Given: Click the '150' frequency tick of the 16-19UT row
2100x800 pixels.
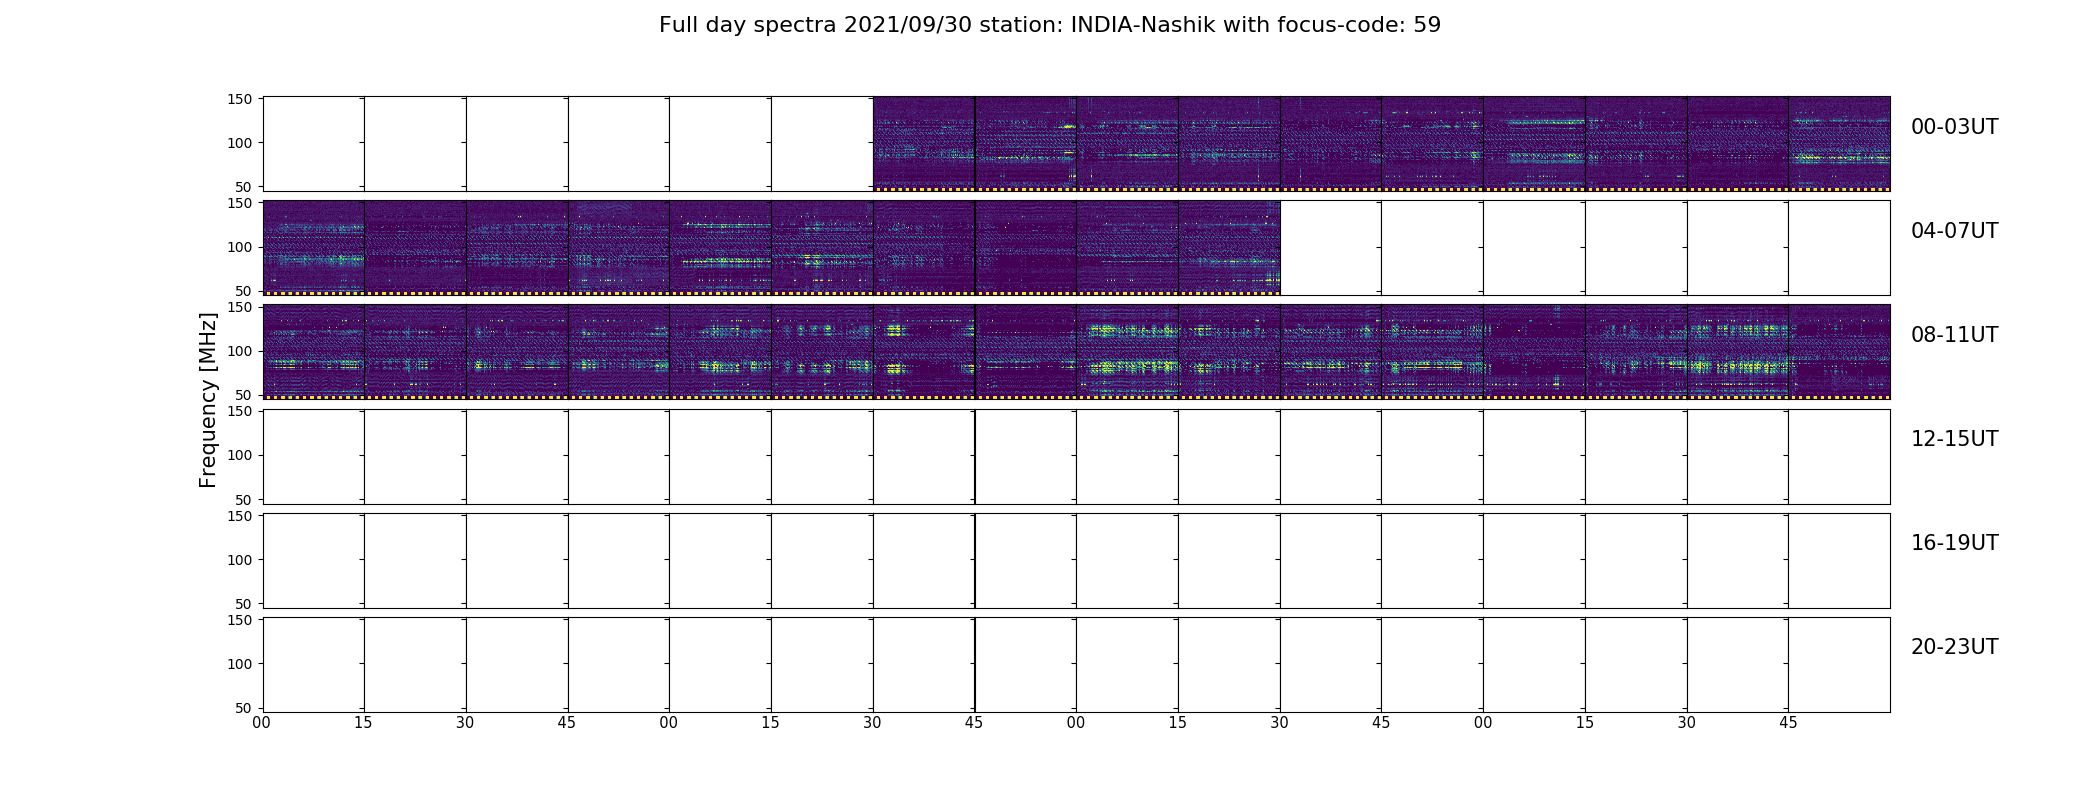Looking at the screenshot, I should (240, 516).
